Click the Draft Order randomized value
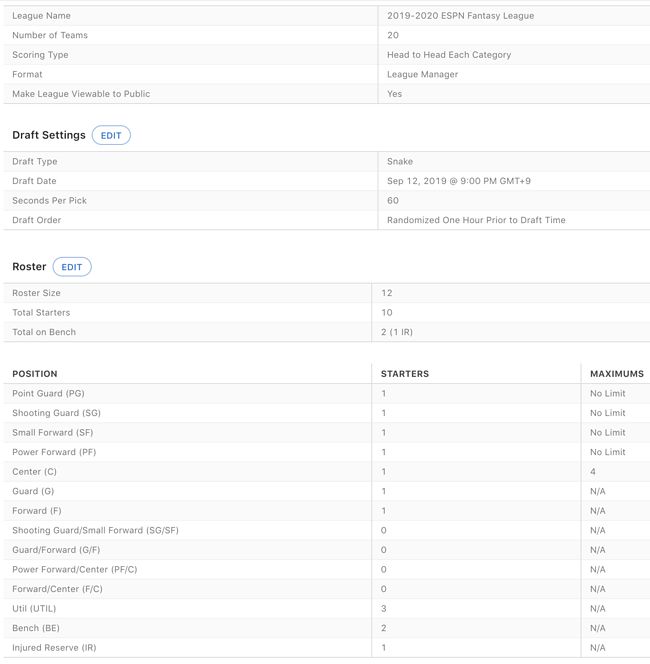The image size is (650, 664). (476, 220)
